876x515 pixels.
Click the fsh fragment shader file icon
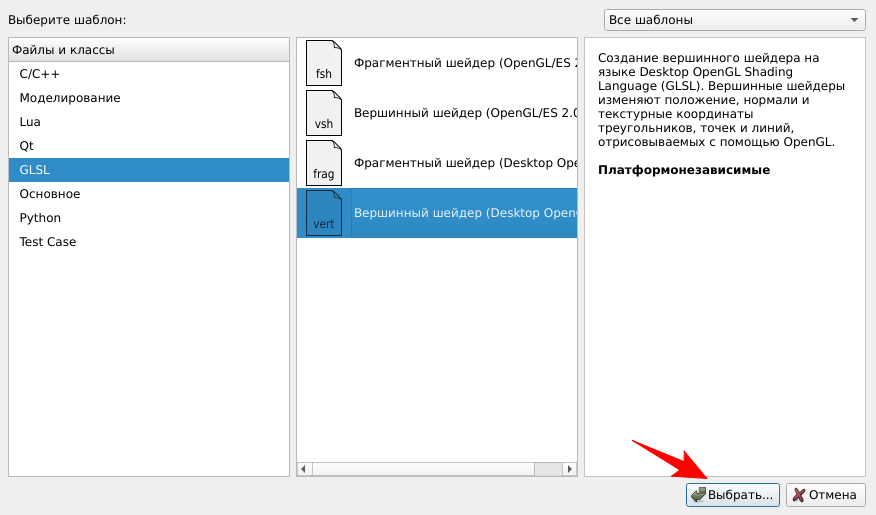[x=323, y=63]
